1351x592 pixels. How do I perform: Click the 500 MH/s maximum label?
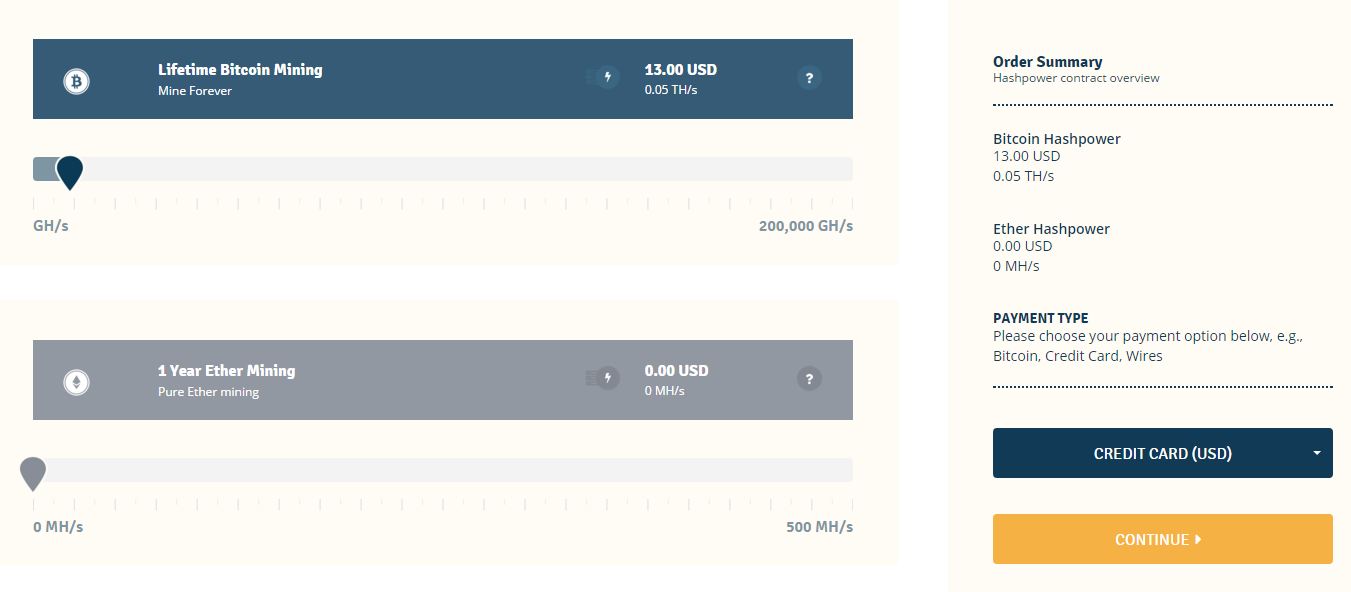(820, 527)
